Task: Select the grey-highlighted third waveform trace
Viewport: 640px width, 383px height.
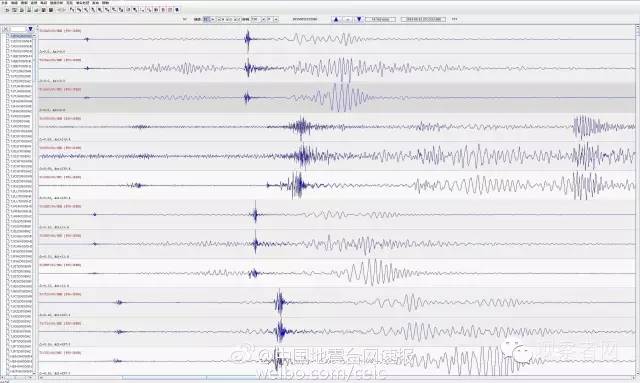Action: click(x=337, y=98)
